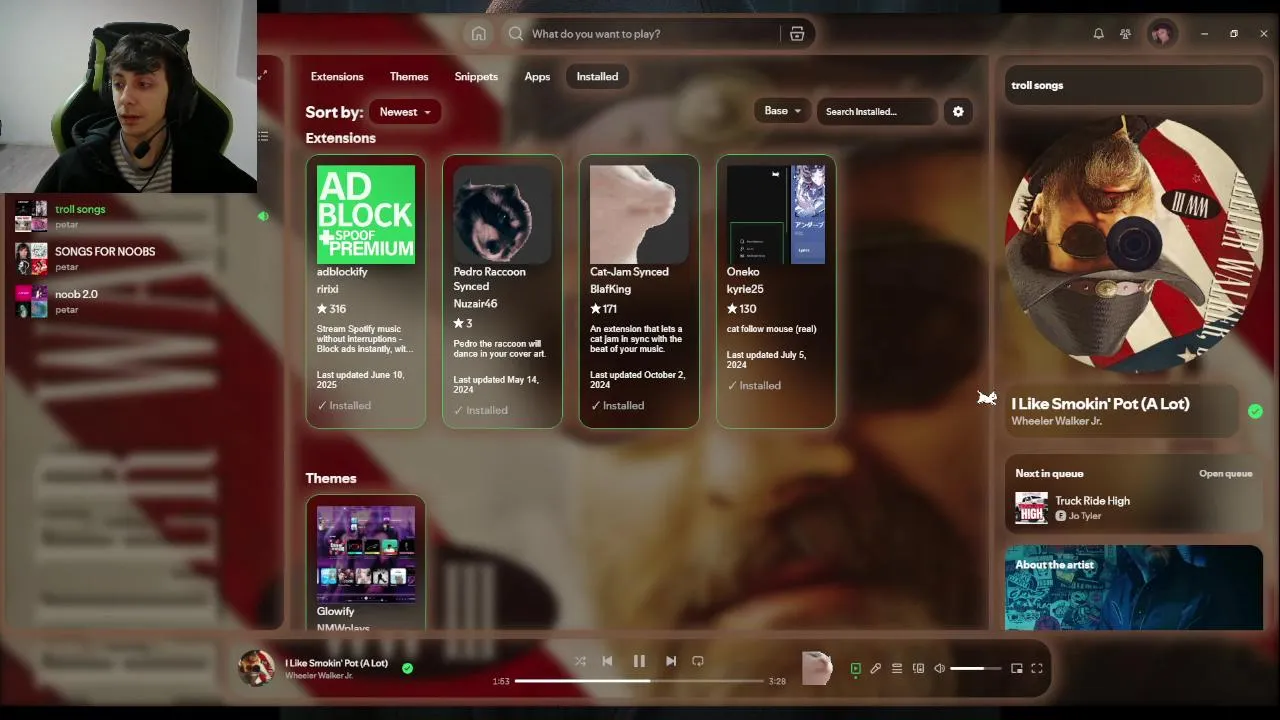The height and width of the screenshot is (720, 1280).
Task: Open Connect to a device icon
Action: click(918, 669)
